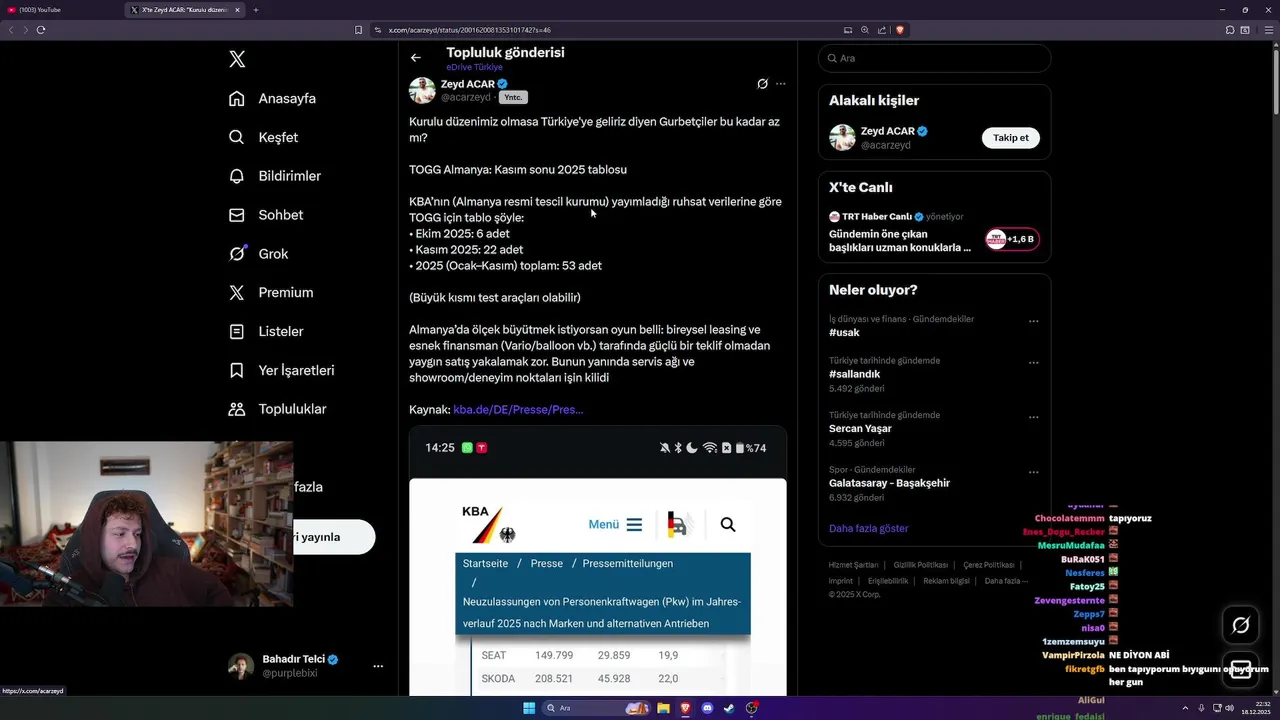
Task: Open the Gizlilik Politikası footer link
Action: click(x=920, y=565)
